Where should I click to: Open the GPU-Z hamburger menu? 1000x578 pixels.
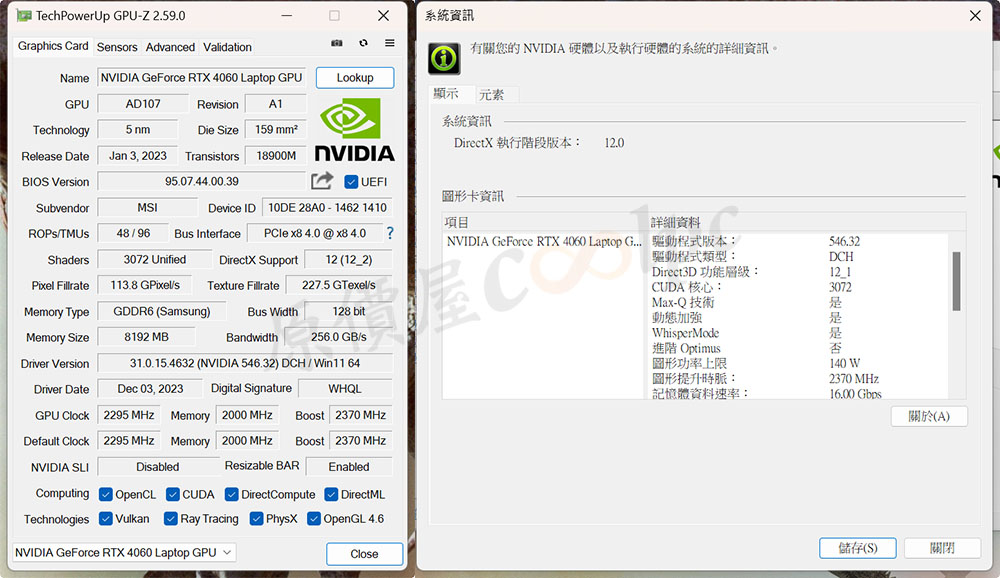[x=390, y=43]
